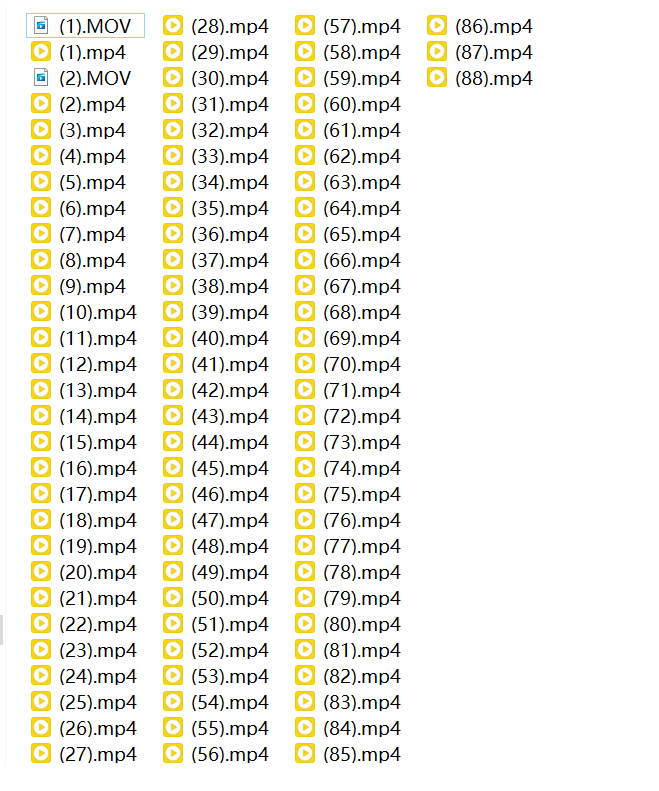Click the yellow play icon of (1).mp4
The height and width of the screenshot is (791, 659).
[x=41, y=51]
